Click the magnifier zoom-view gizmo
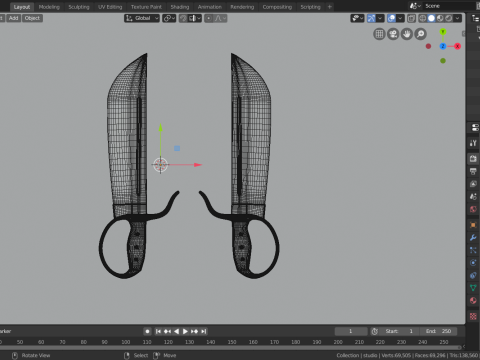The width and height of the screenshot is (480, 360). tap(421, 34)
